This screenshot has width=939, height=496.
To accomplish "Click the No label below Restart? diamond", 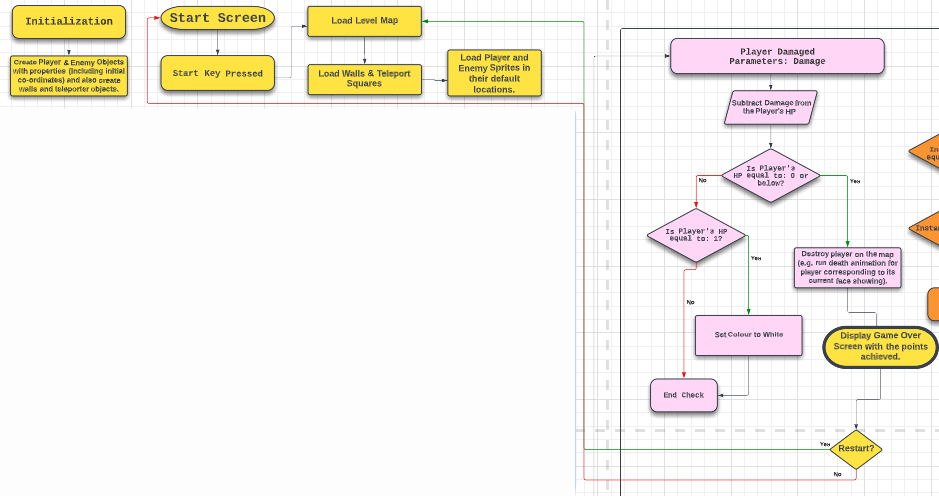I will click(837, 473).
